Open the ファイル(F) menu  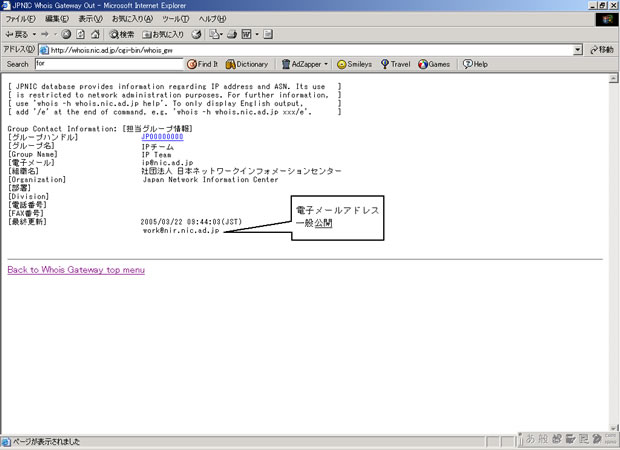[x=20, y=19]
